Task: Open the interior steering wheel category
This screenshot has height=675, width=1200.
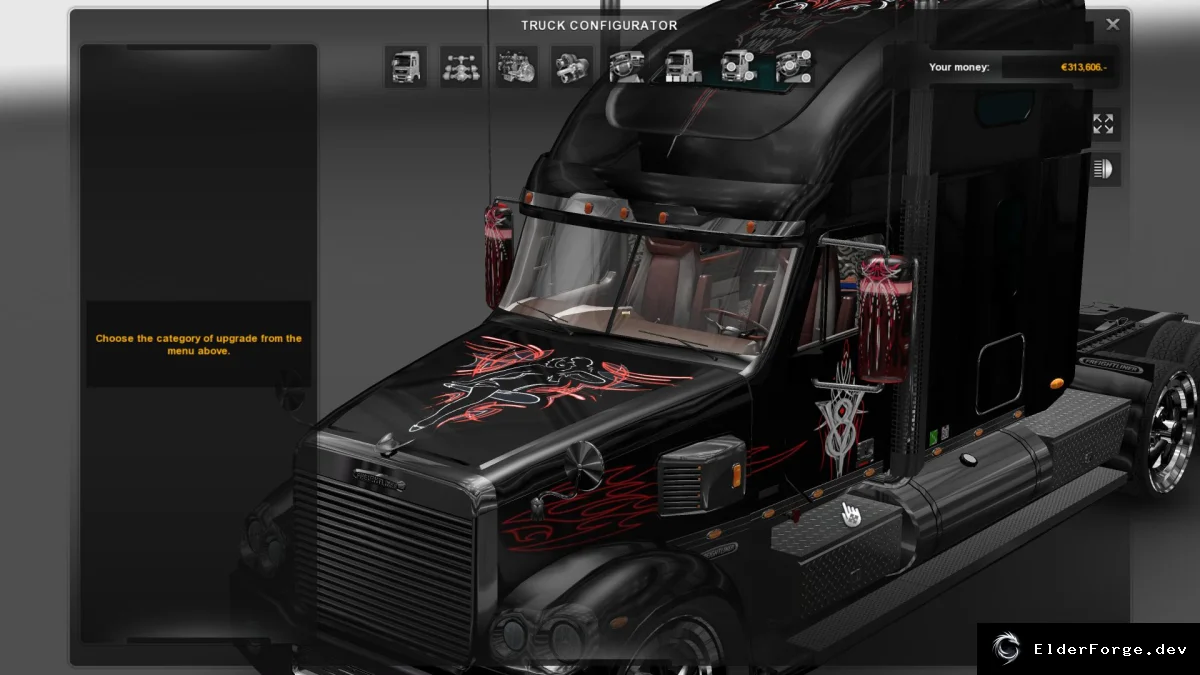Action: (x=628, y=67)
